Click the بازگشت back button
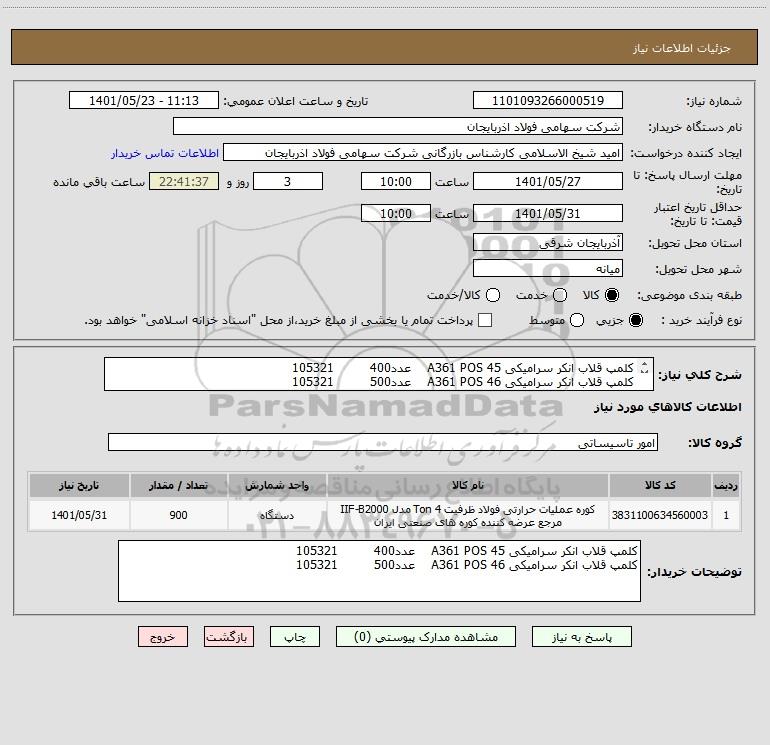The height and width of the screenshot is (745, 770). pyautogui.click(x=229, y=637)
